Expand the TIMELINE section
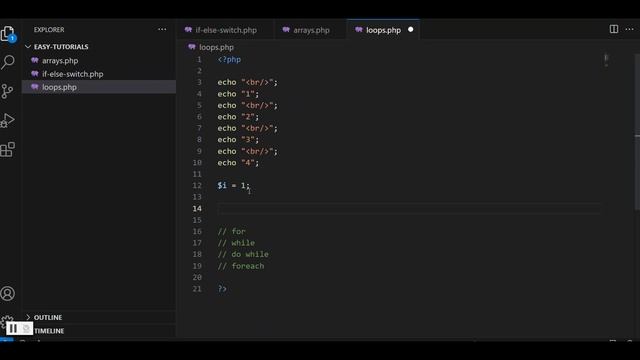 [49, 331]
